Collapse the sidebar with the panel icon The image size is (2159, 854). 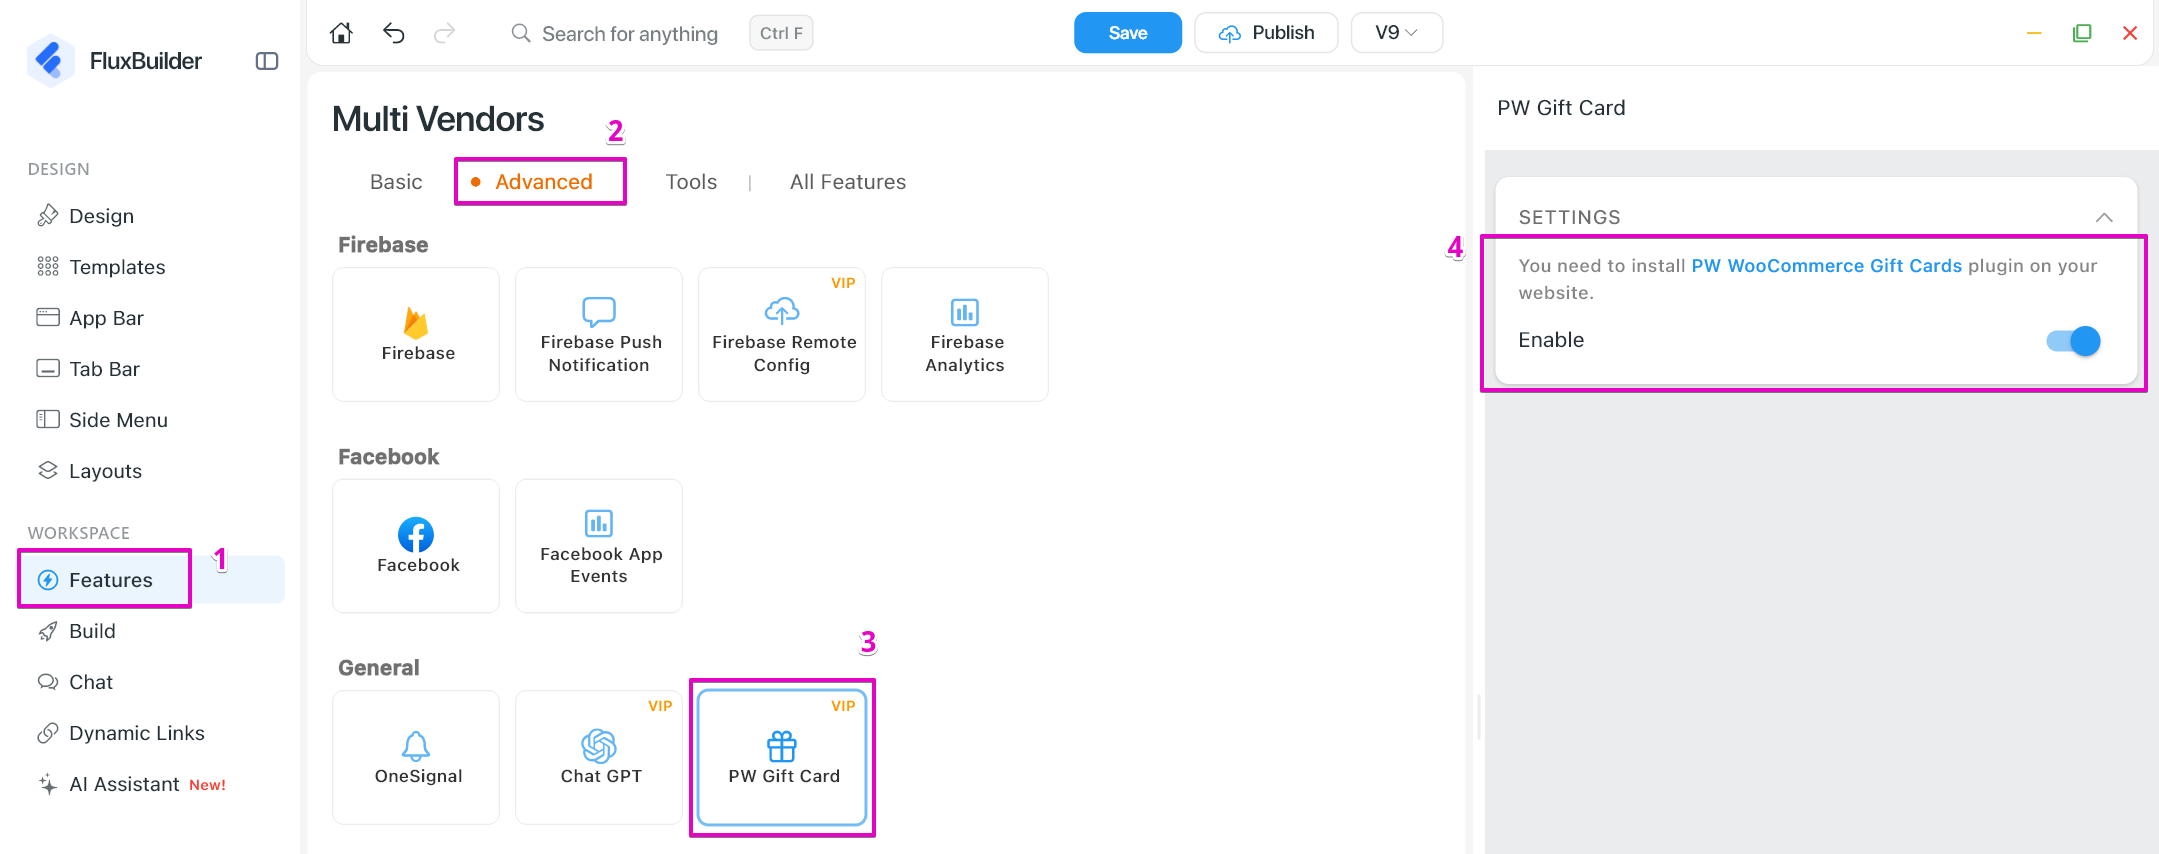click(x=267, y=61)
